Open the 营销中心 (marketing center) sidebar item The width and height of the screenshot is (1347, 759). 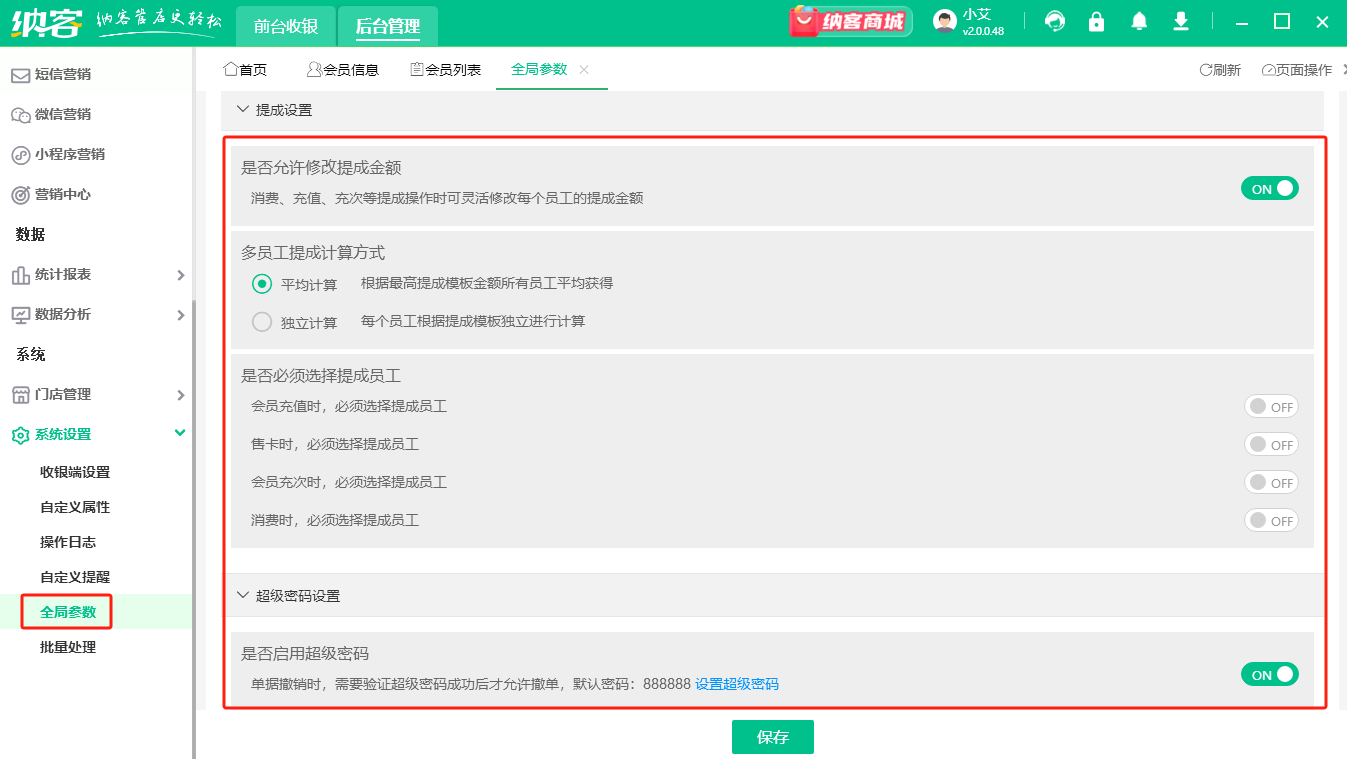coord(64,194)
